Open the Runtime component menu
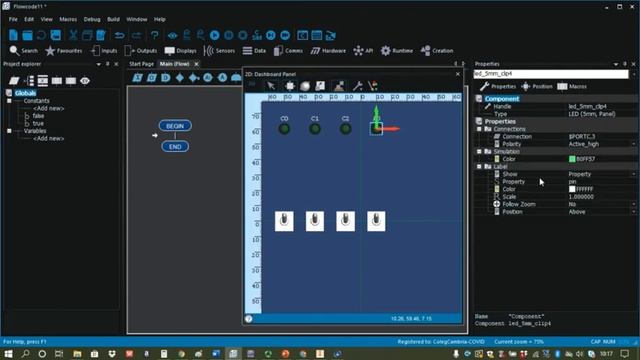 (x=396, y=51)
